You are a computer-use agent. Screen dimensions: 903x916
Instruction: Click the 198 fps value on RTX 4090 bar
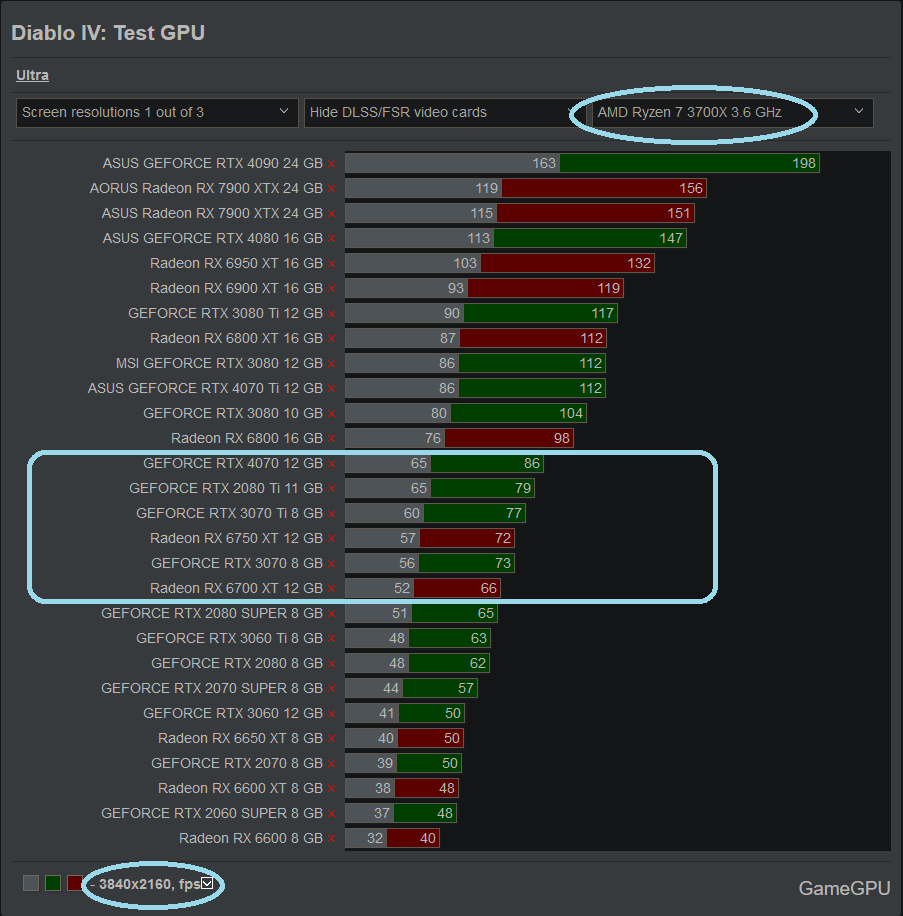click(804, 163)
